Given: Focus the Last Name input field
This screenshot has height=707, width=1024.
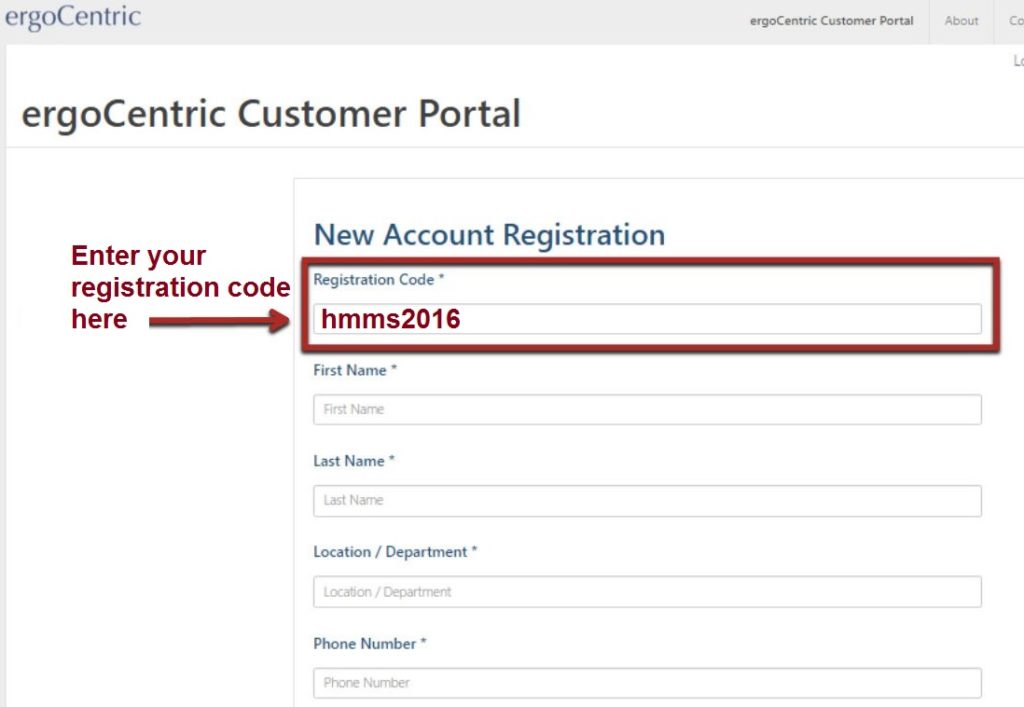Looking at the screenshot, I should tap(647, 501).
